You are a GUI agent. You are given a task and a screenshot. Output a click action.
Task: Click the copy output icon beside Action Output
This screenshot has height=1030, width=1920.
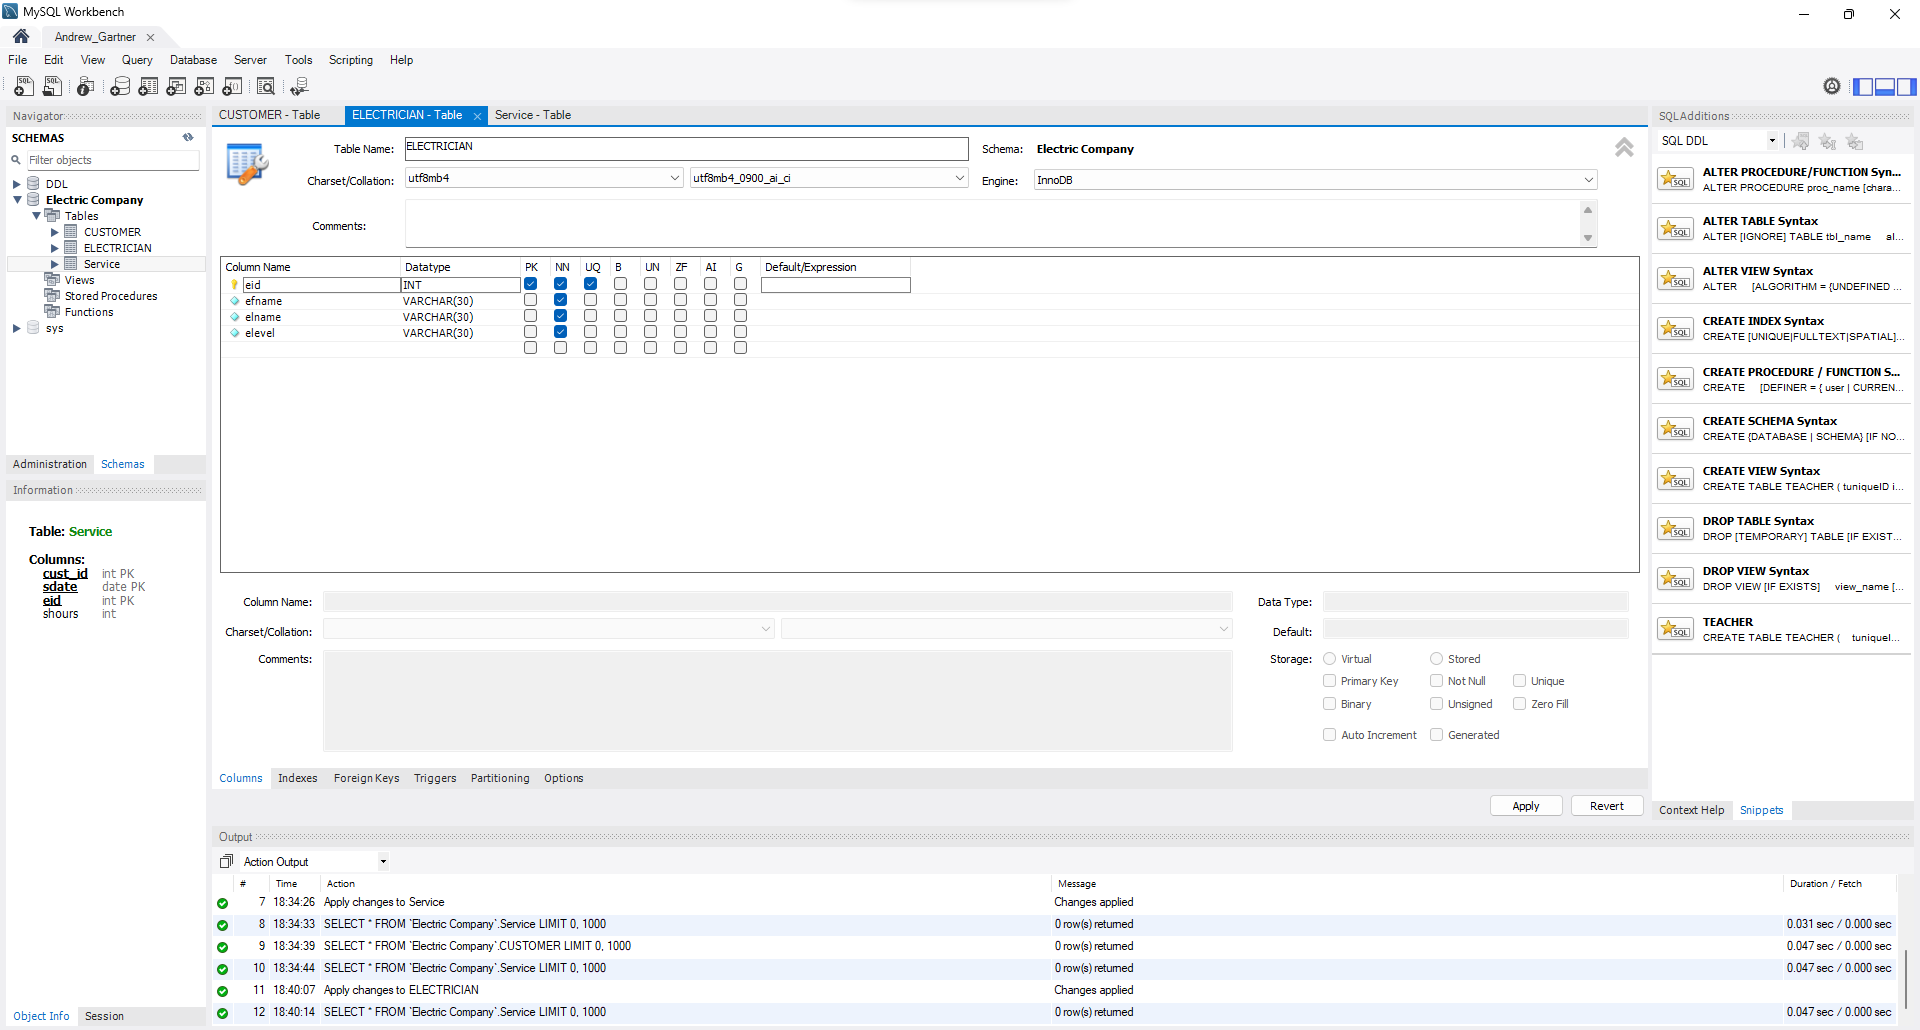coord(226,861)
